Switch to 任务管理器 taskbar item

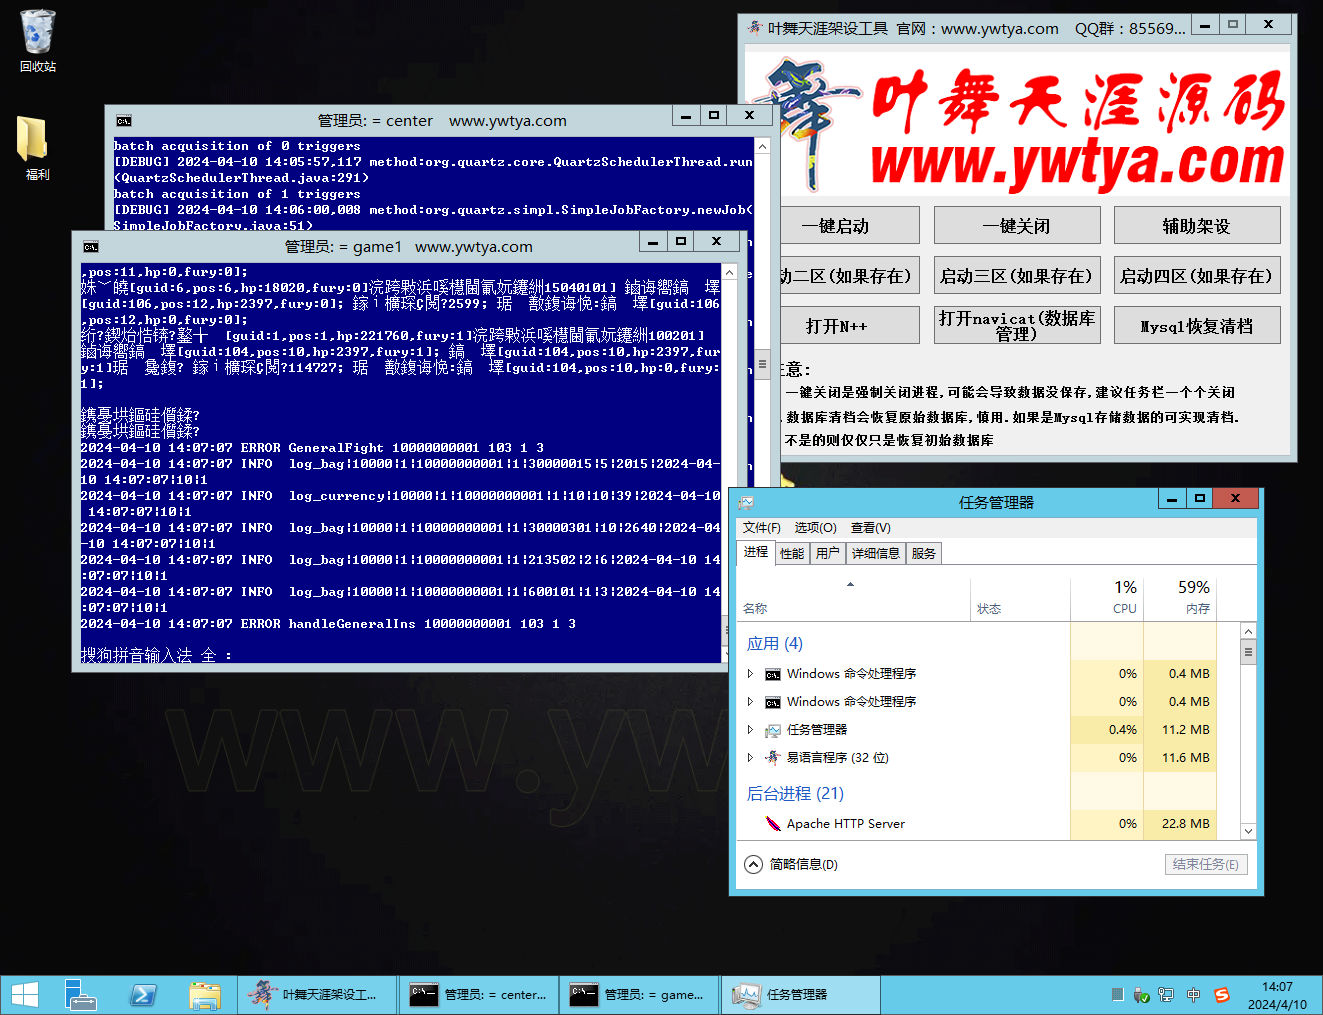[x=800, y=995]
